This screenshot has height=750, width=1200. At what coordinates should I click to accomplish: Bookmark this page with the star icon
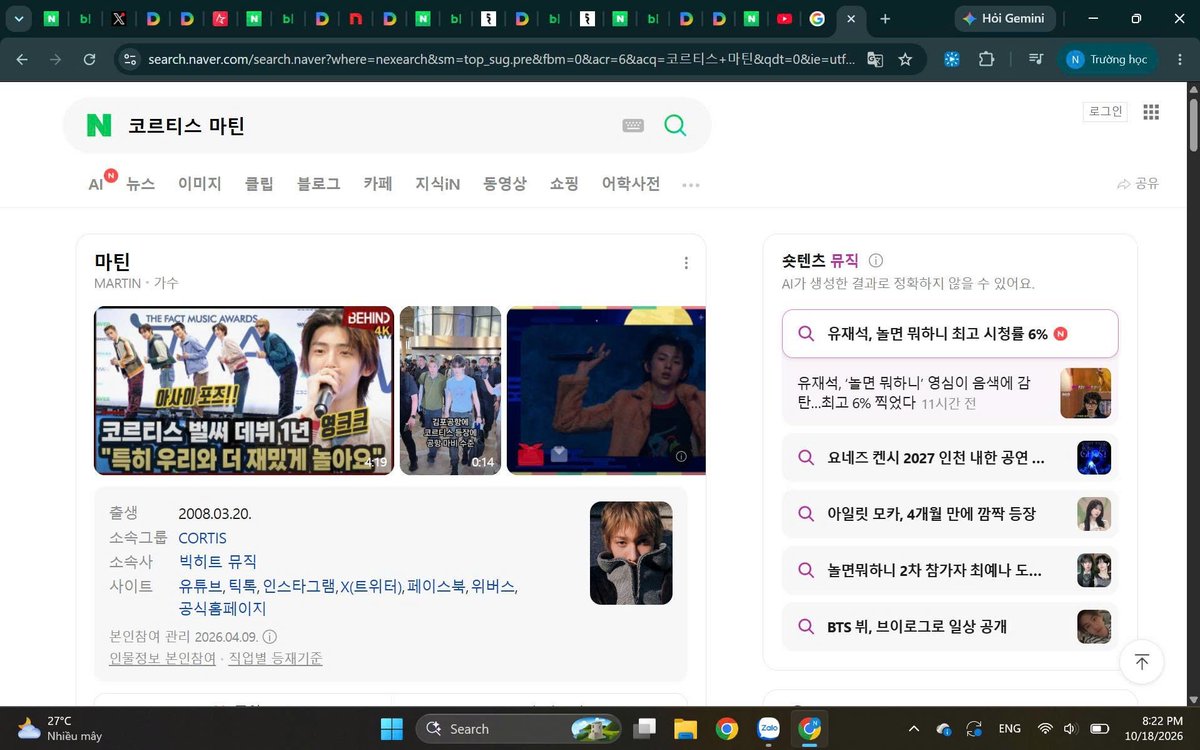point(905,60)
